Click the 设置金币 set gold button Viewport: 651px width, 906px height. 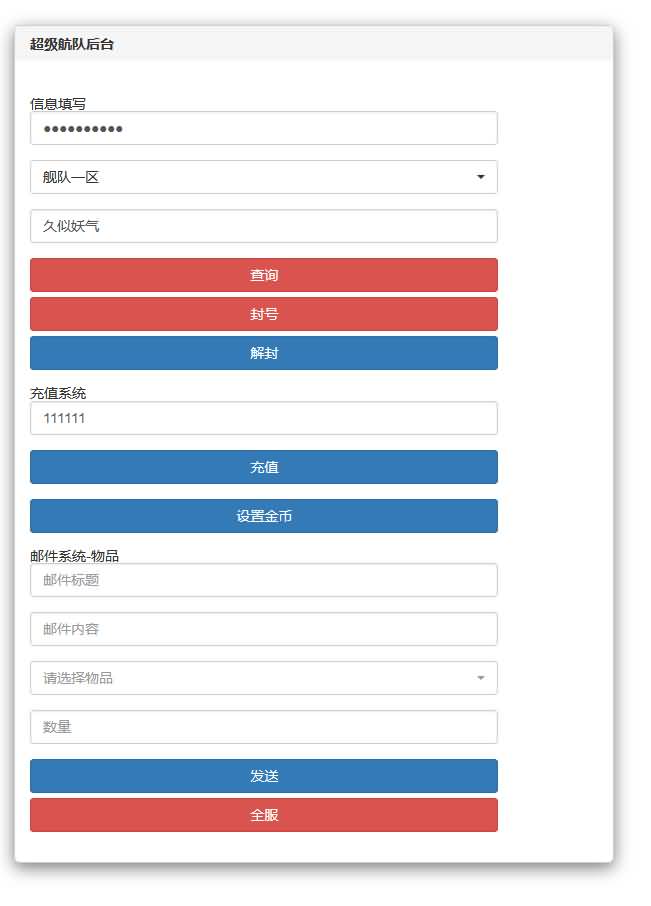click(264, 516)
